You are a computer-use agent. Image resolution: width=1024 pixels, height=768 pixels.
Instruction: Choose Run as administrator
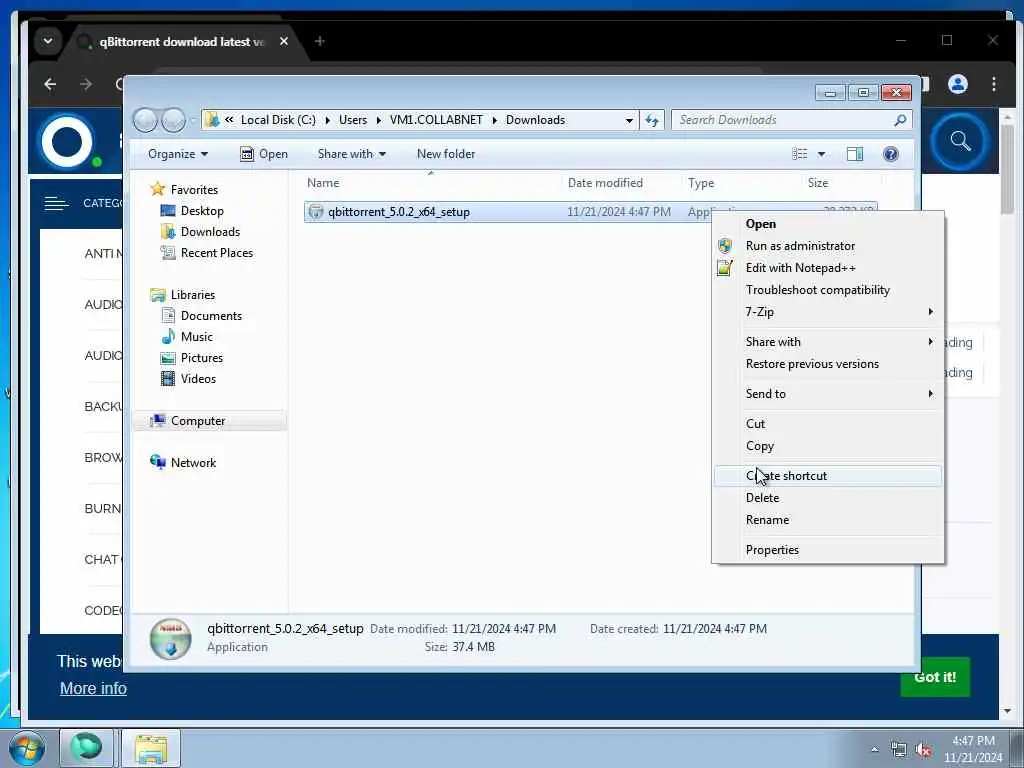click(800, 246)
